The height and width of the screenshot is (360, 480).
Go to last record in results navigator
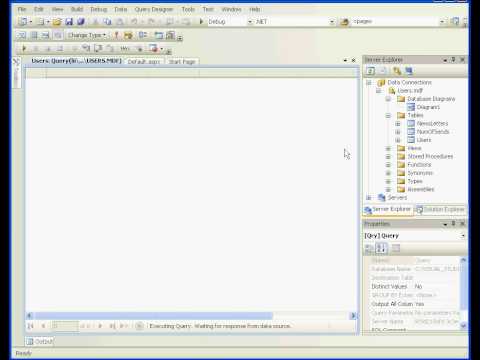(112, 326)
